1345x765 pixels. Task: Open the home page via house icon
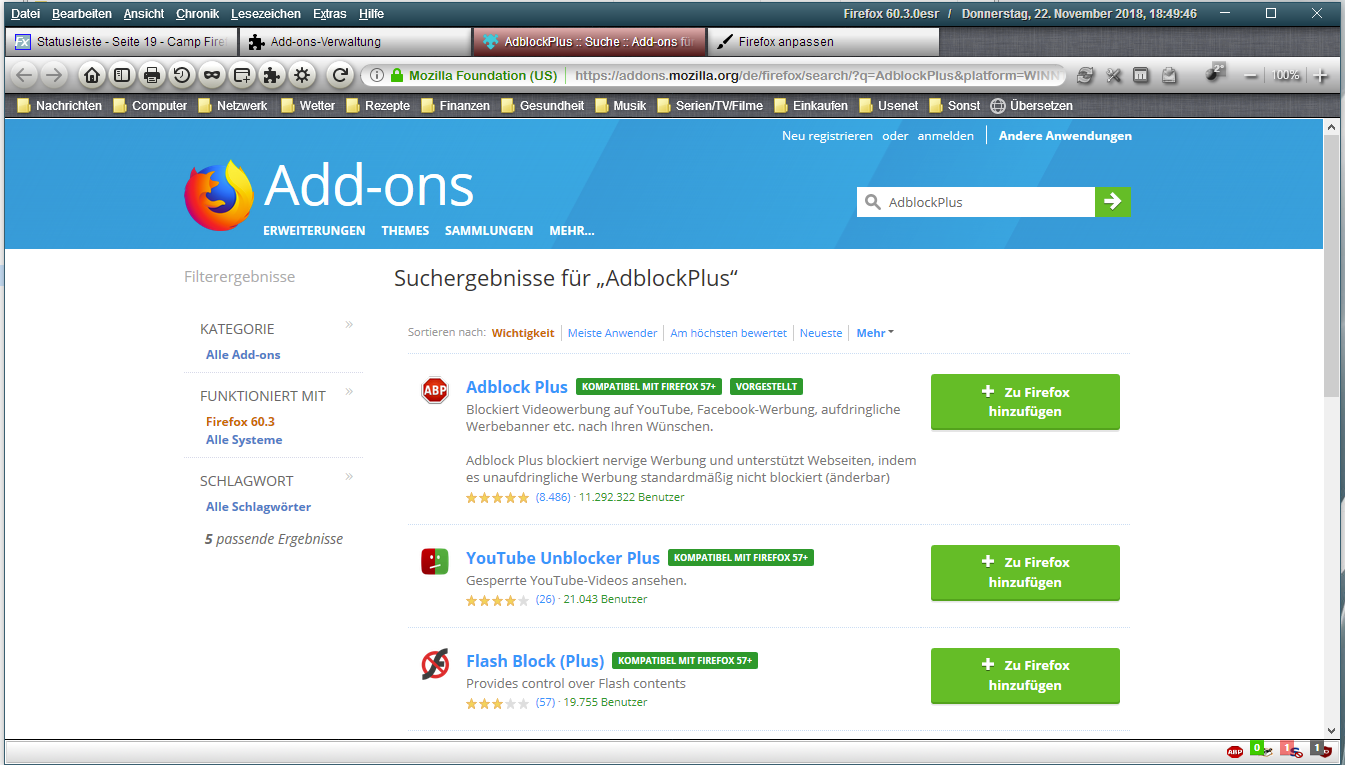[91, 75]
